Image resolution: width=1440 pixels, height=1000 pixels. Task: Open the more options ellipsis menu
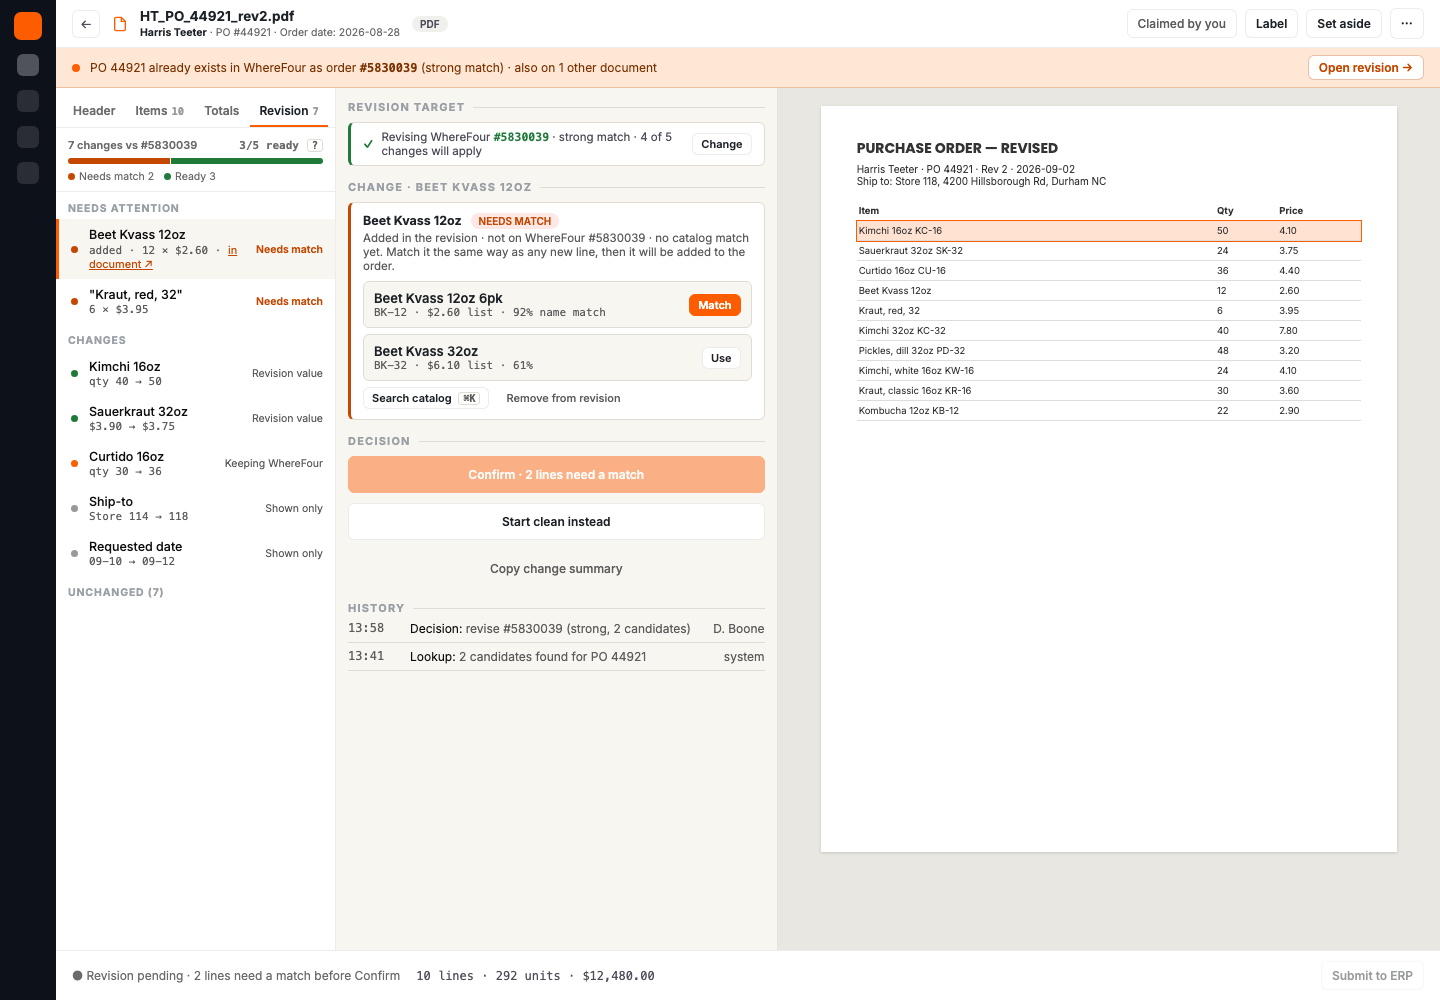pyautogui.click(x=1407, y=24)
